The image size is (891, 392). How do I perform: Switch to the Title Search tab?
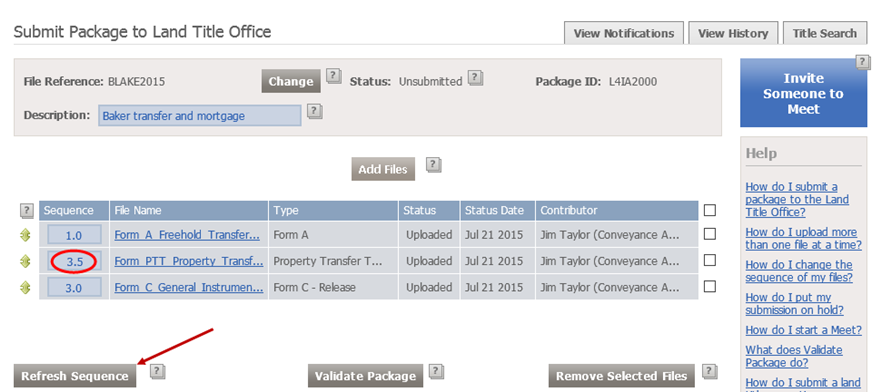coord(825,34)
